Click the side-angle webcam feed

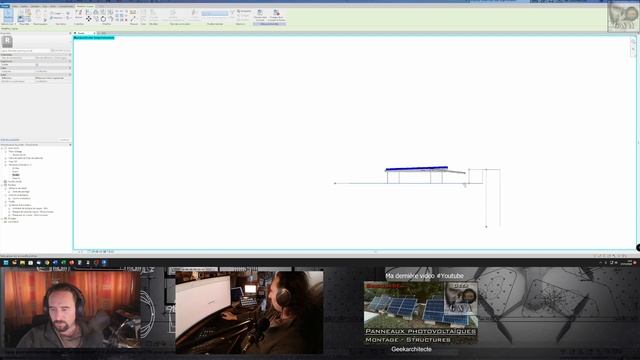coord(249,312)
